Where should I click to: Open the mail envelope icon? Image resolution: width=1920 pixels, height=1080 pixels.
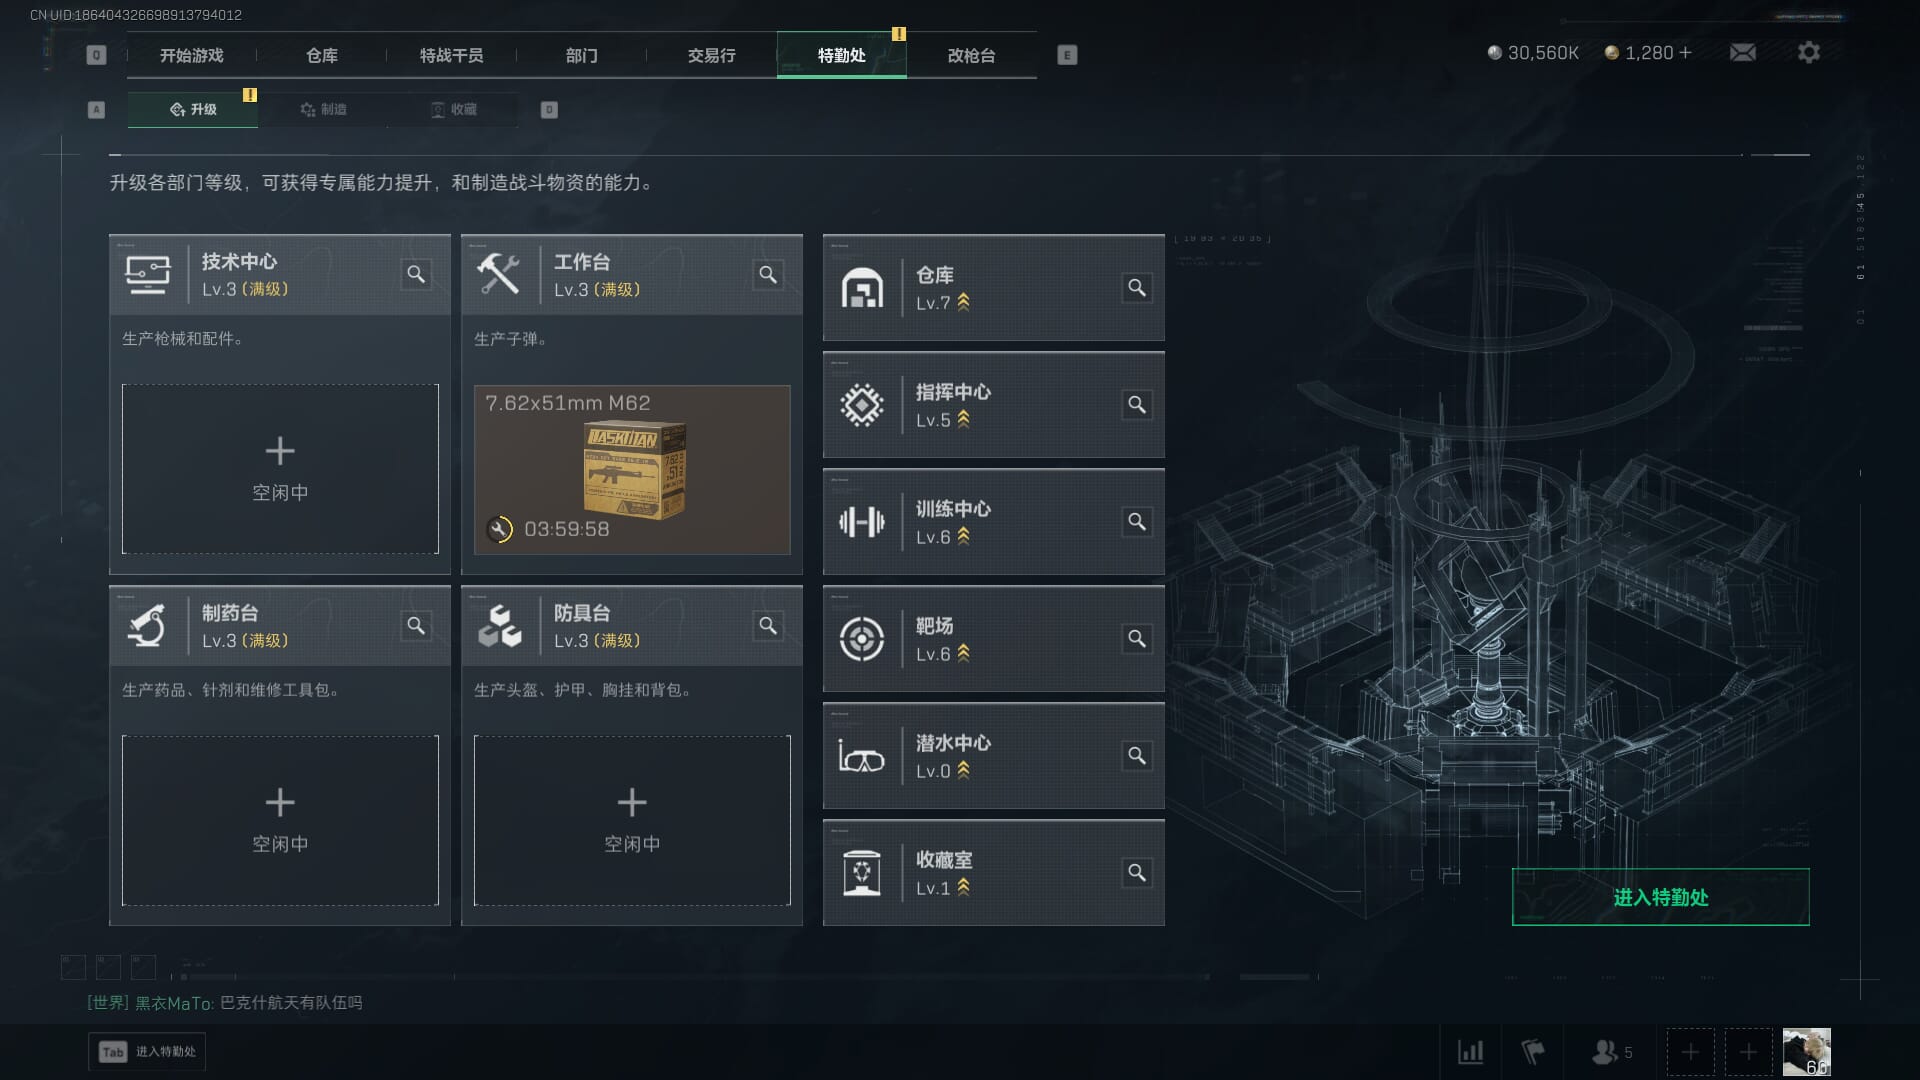tap(1743, 52)
